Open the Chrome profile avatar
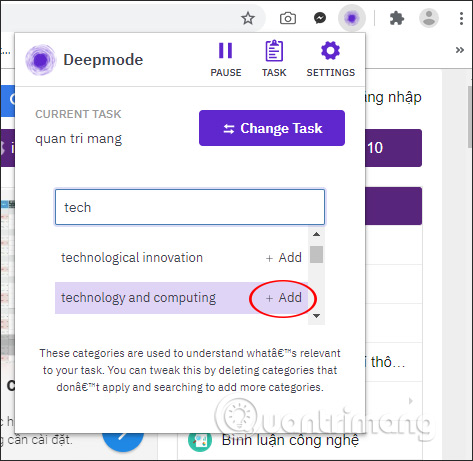 (429, 18)
